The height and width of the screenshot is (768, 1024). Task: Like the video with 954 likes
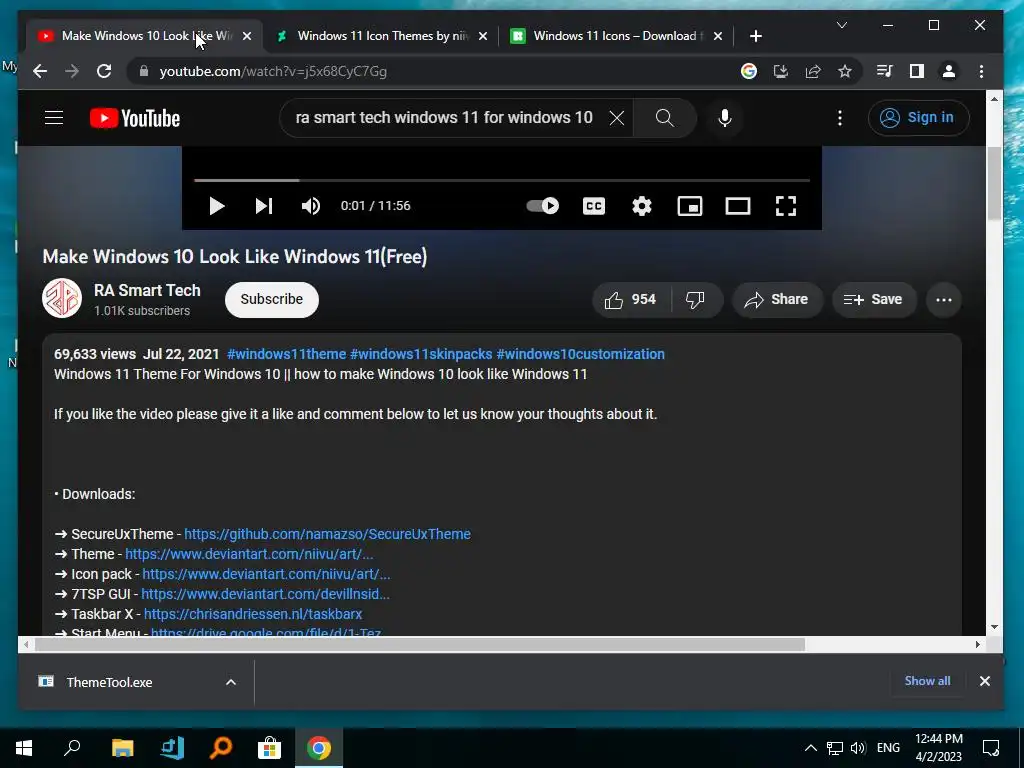pos(631,300)
